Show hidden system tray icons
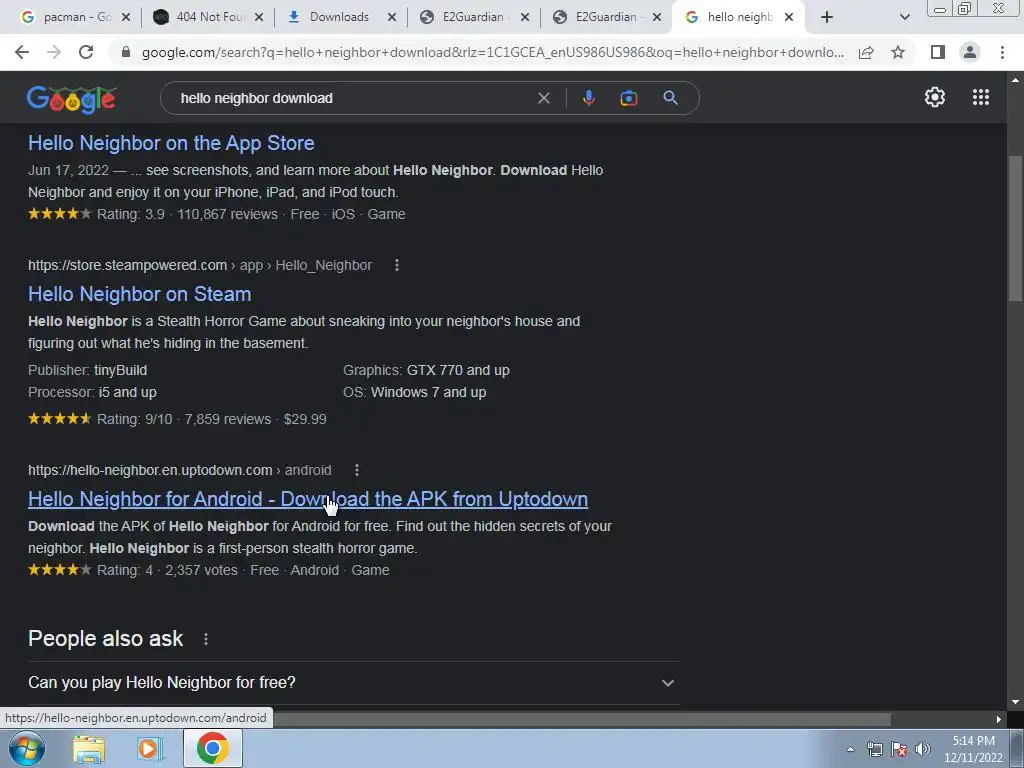Viewport: 1024px width, 768px height. click(x=850, y=749)
